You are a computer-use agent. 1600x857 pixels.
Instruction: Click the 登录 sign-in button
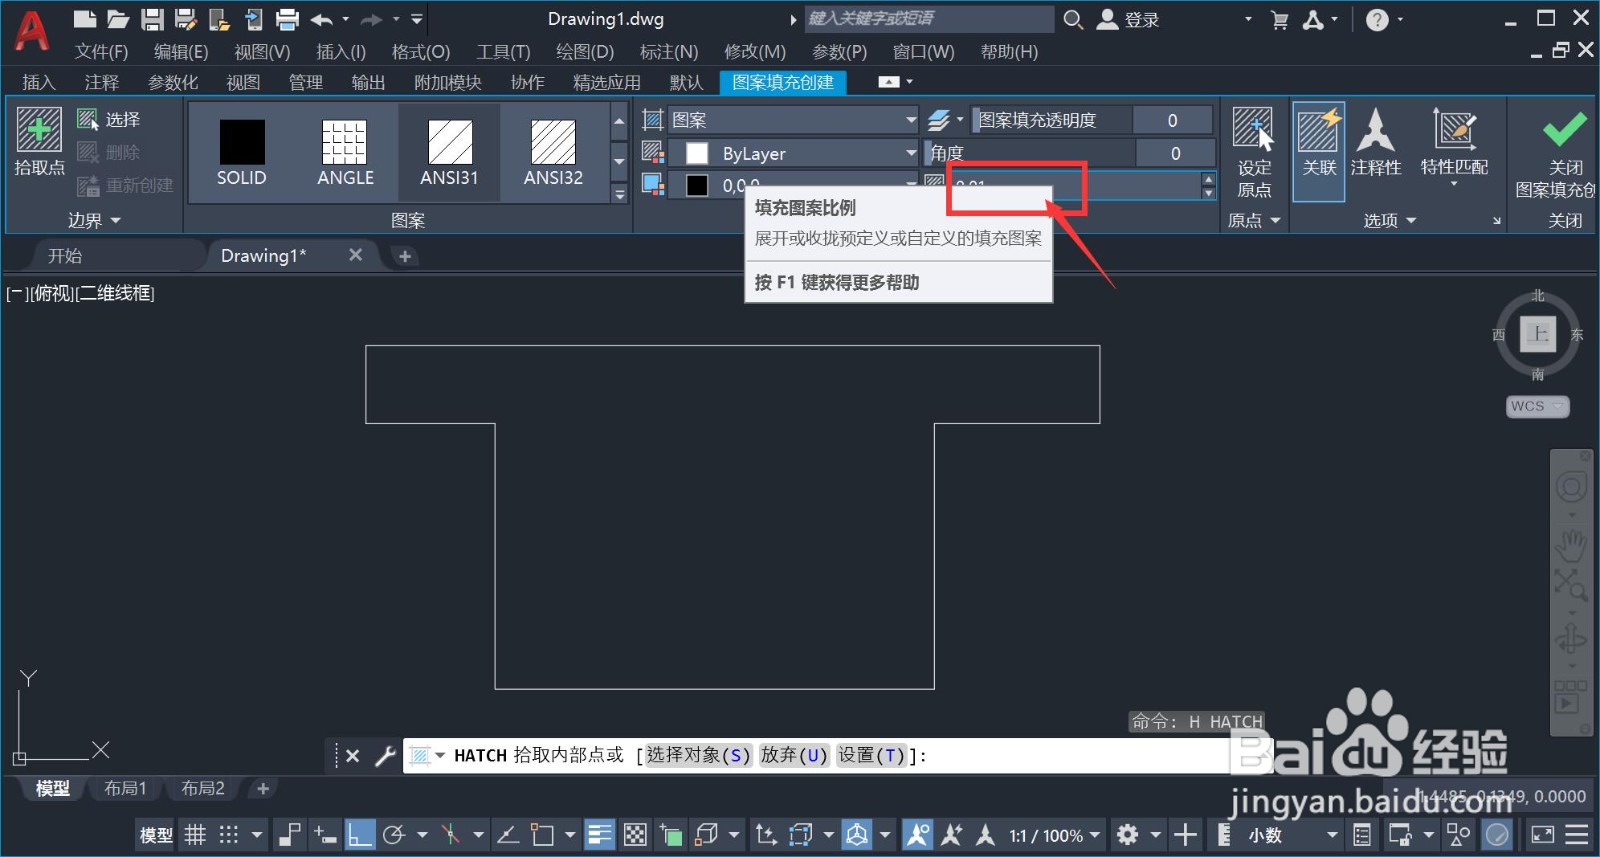[1128, 19]
